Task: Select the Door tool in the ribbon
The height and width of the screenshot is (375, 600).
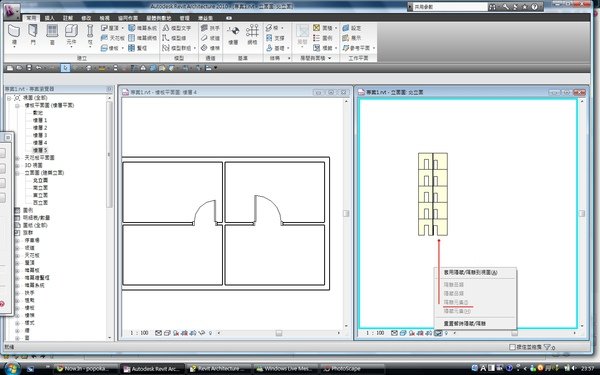Action: 33,34
